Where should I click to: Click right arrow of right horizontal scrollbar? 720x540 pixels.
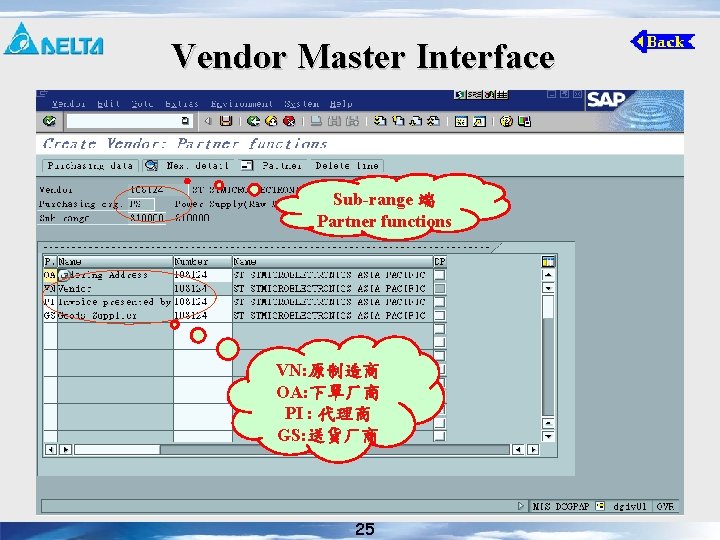click(x=533, y=450)
